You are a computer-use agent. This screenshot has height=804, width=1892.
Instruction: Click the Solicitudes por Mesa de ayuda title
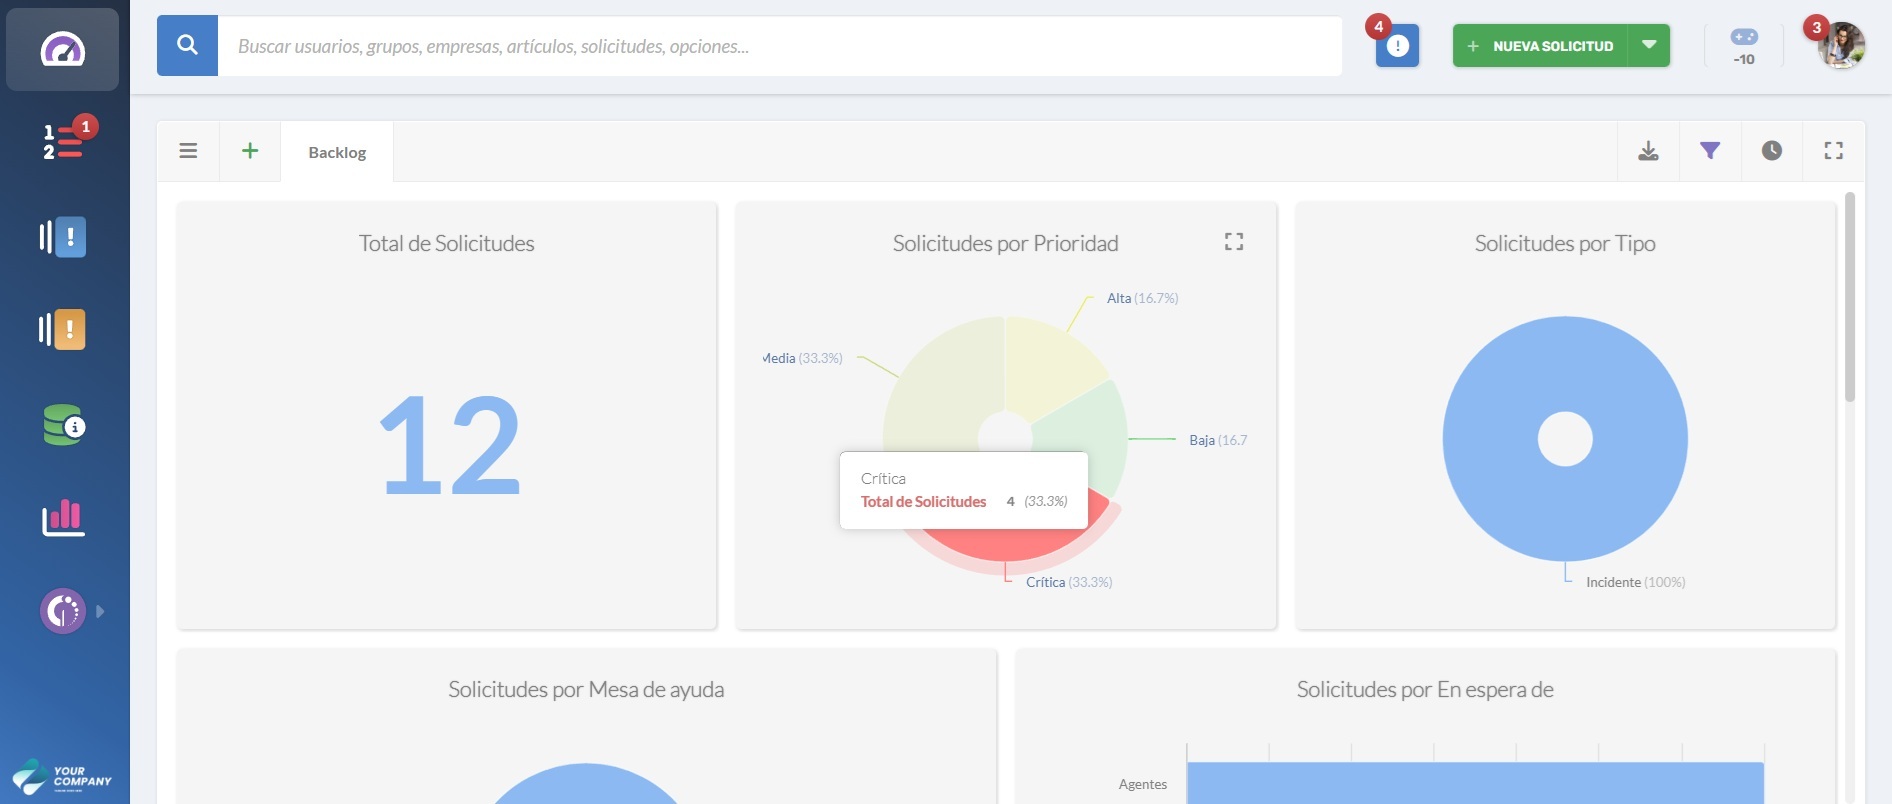[586, 689]
